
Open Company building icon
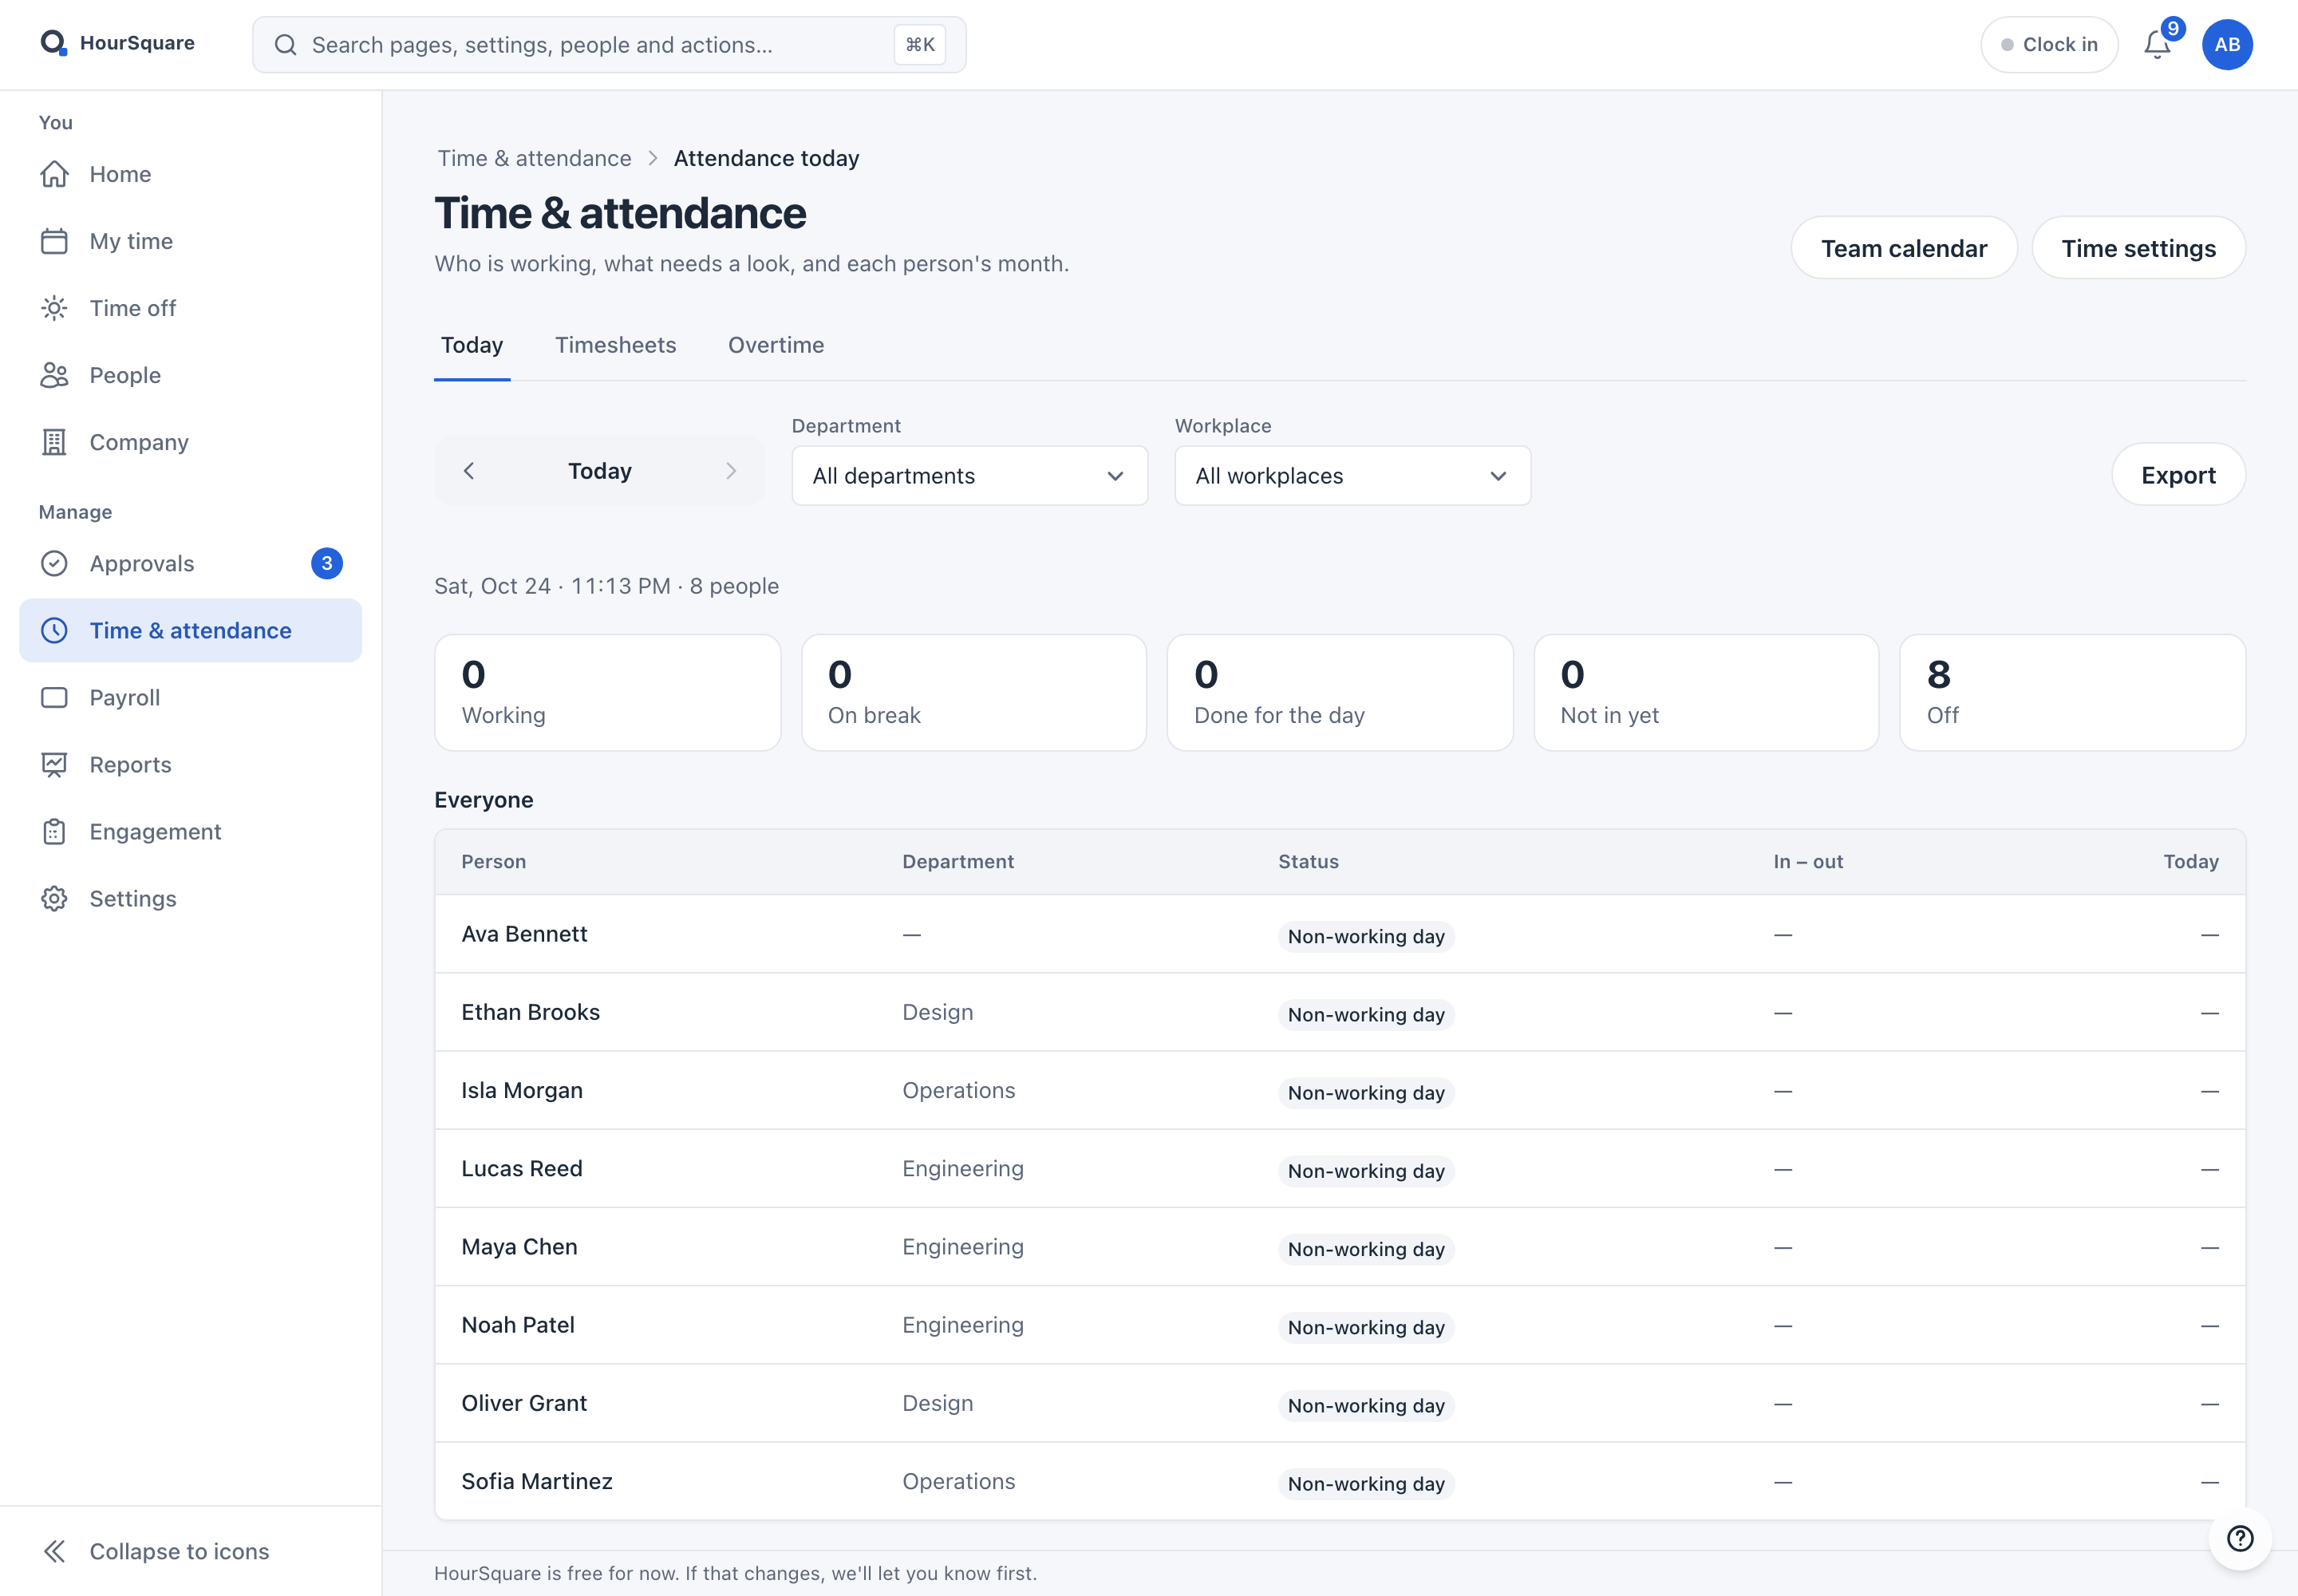(x=54, y=442)
